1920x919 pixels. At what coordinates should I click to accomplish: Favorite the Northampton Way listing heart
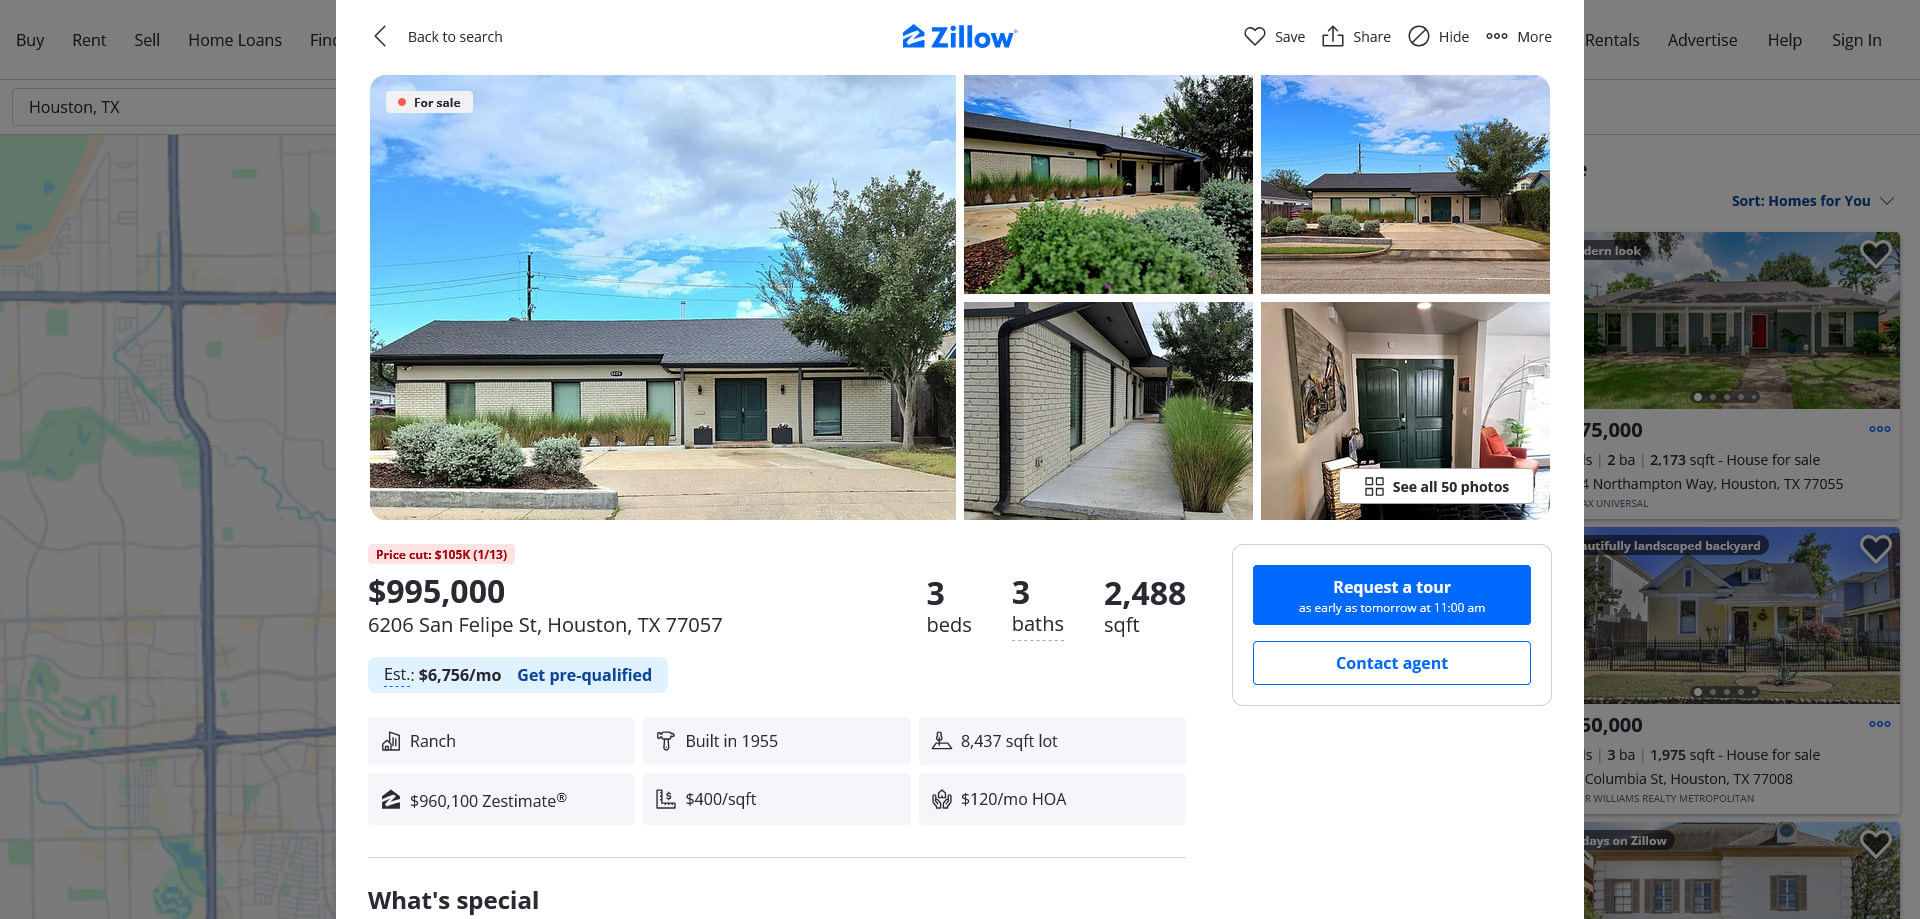pyautogui.click(x=1875, y=254)
